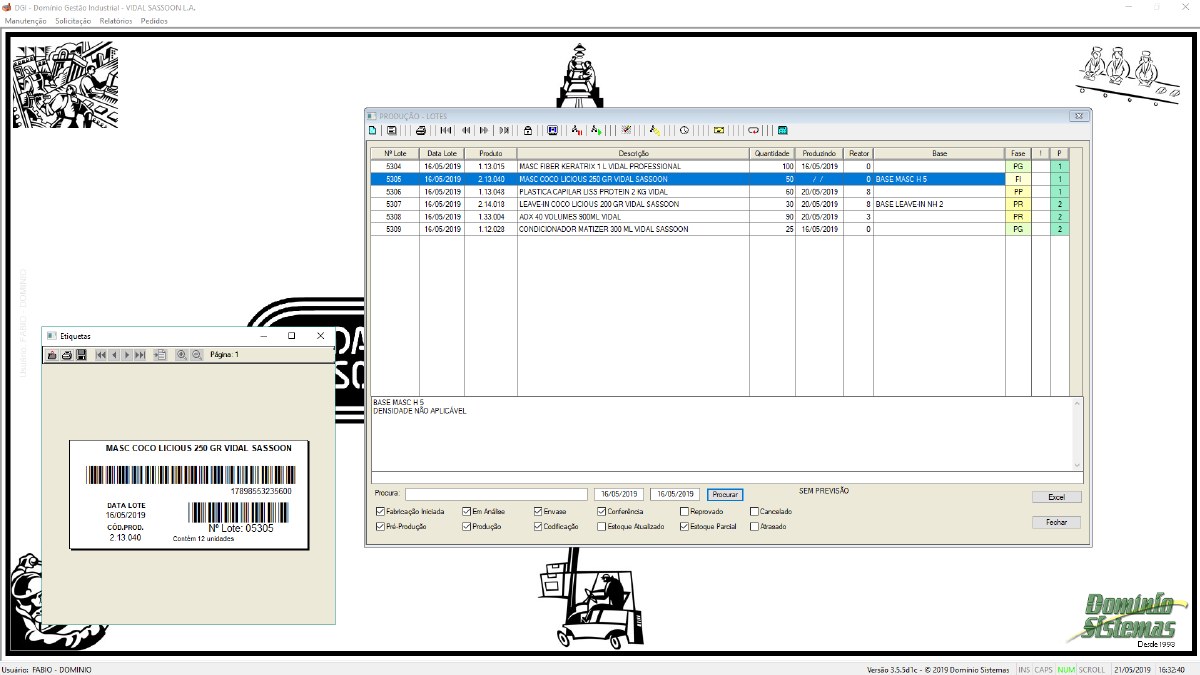Toggle Envase checkbox
This screenshot has width=1200, height=675.
538,511
